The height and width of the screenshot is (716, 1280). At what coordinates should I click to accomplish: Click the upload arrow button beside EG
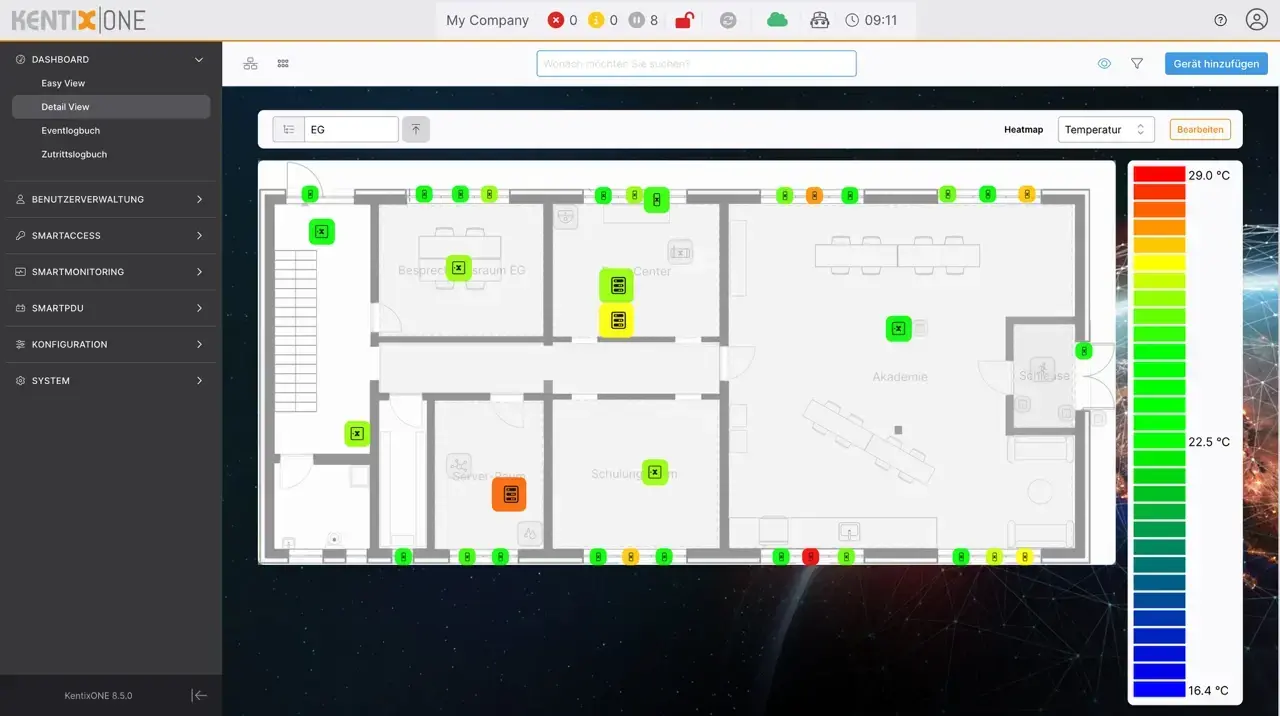416,129
